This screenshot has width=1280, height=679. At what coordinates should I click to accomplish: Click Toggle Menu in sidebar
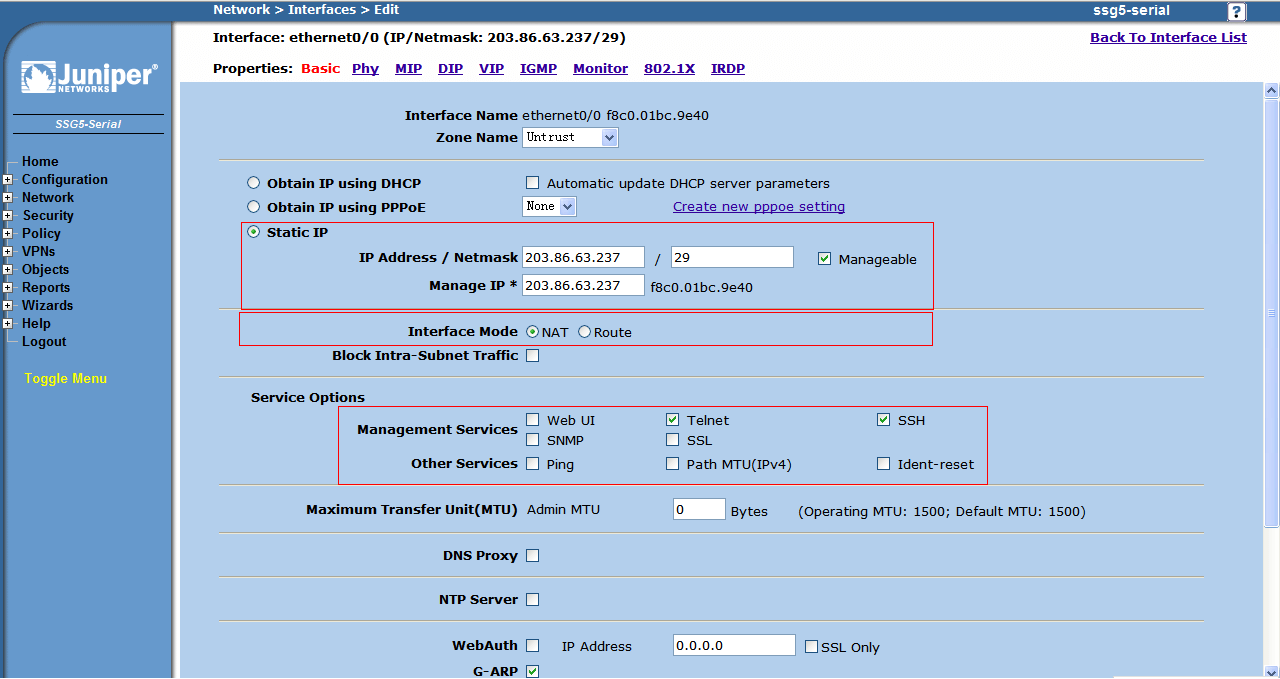[66, 379]
